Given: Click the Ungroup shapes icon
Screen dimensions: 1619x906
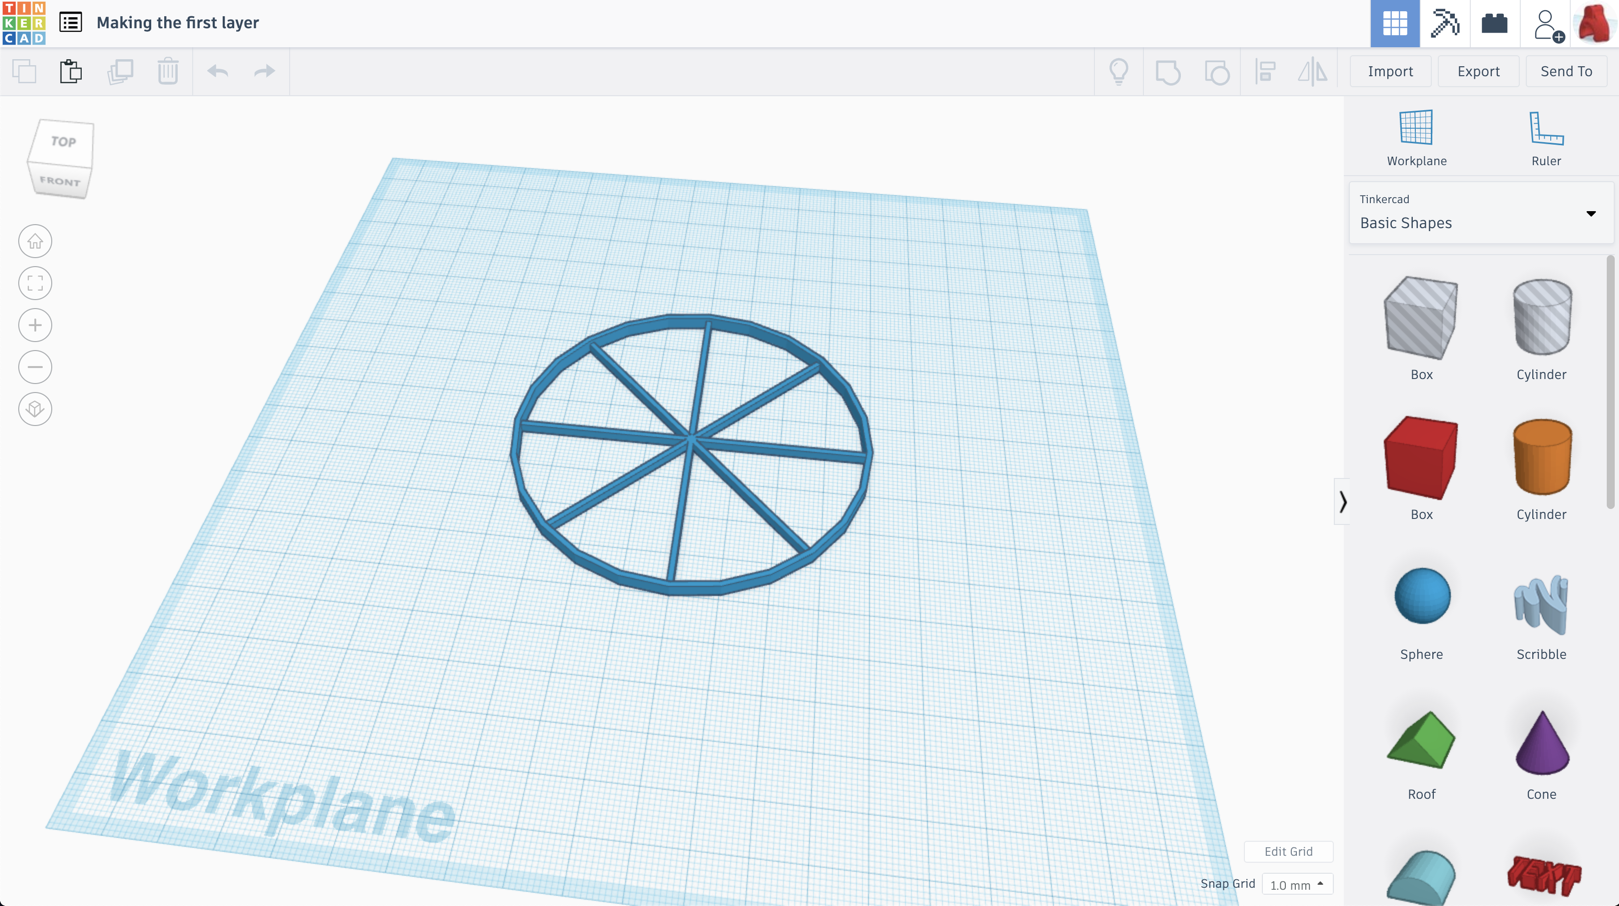Looking at the screenshot, I should click(1216, 72).
